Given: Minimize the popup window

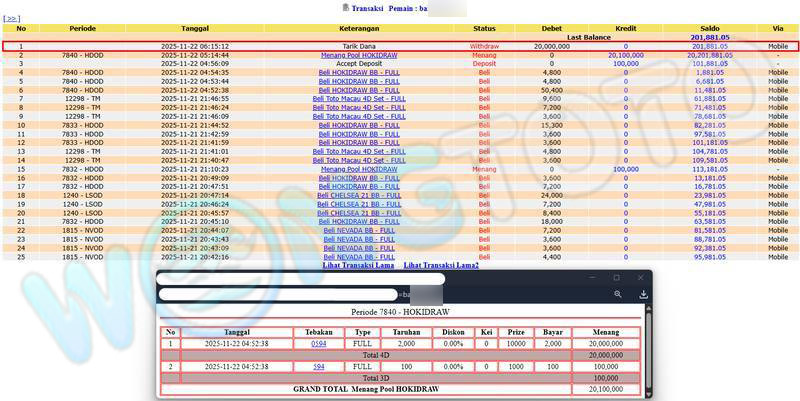Looking at the screenshot, I should [590, 277].
